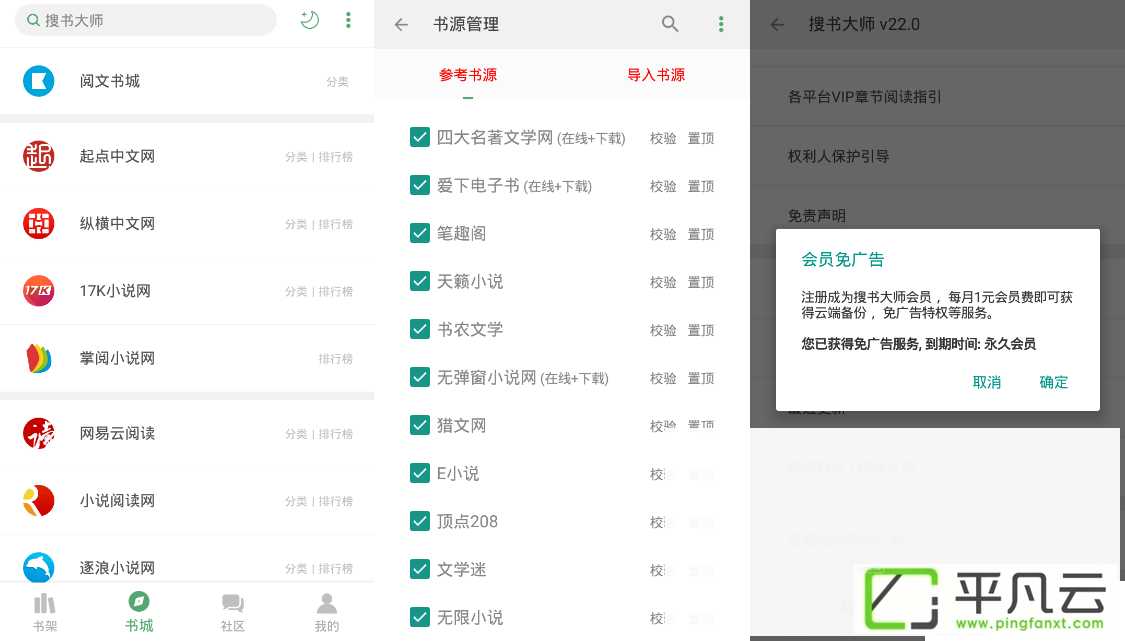Image resolution: width=1125 pixels, height=641 pixels.
Task: Tap the 起点中文网 red logo
Action: point(39,156)
